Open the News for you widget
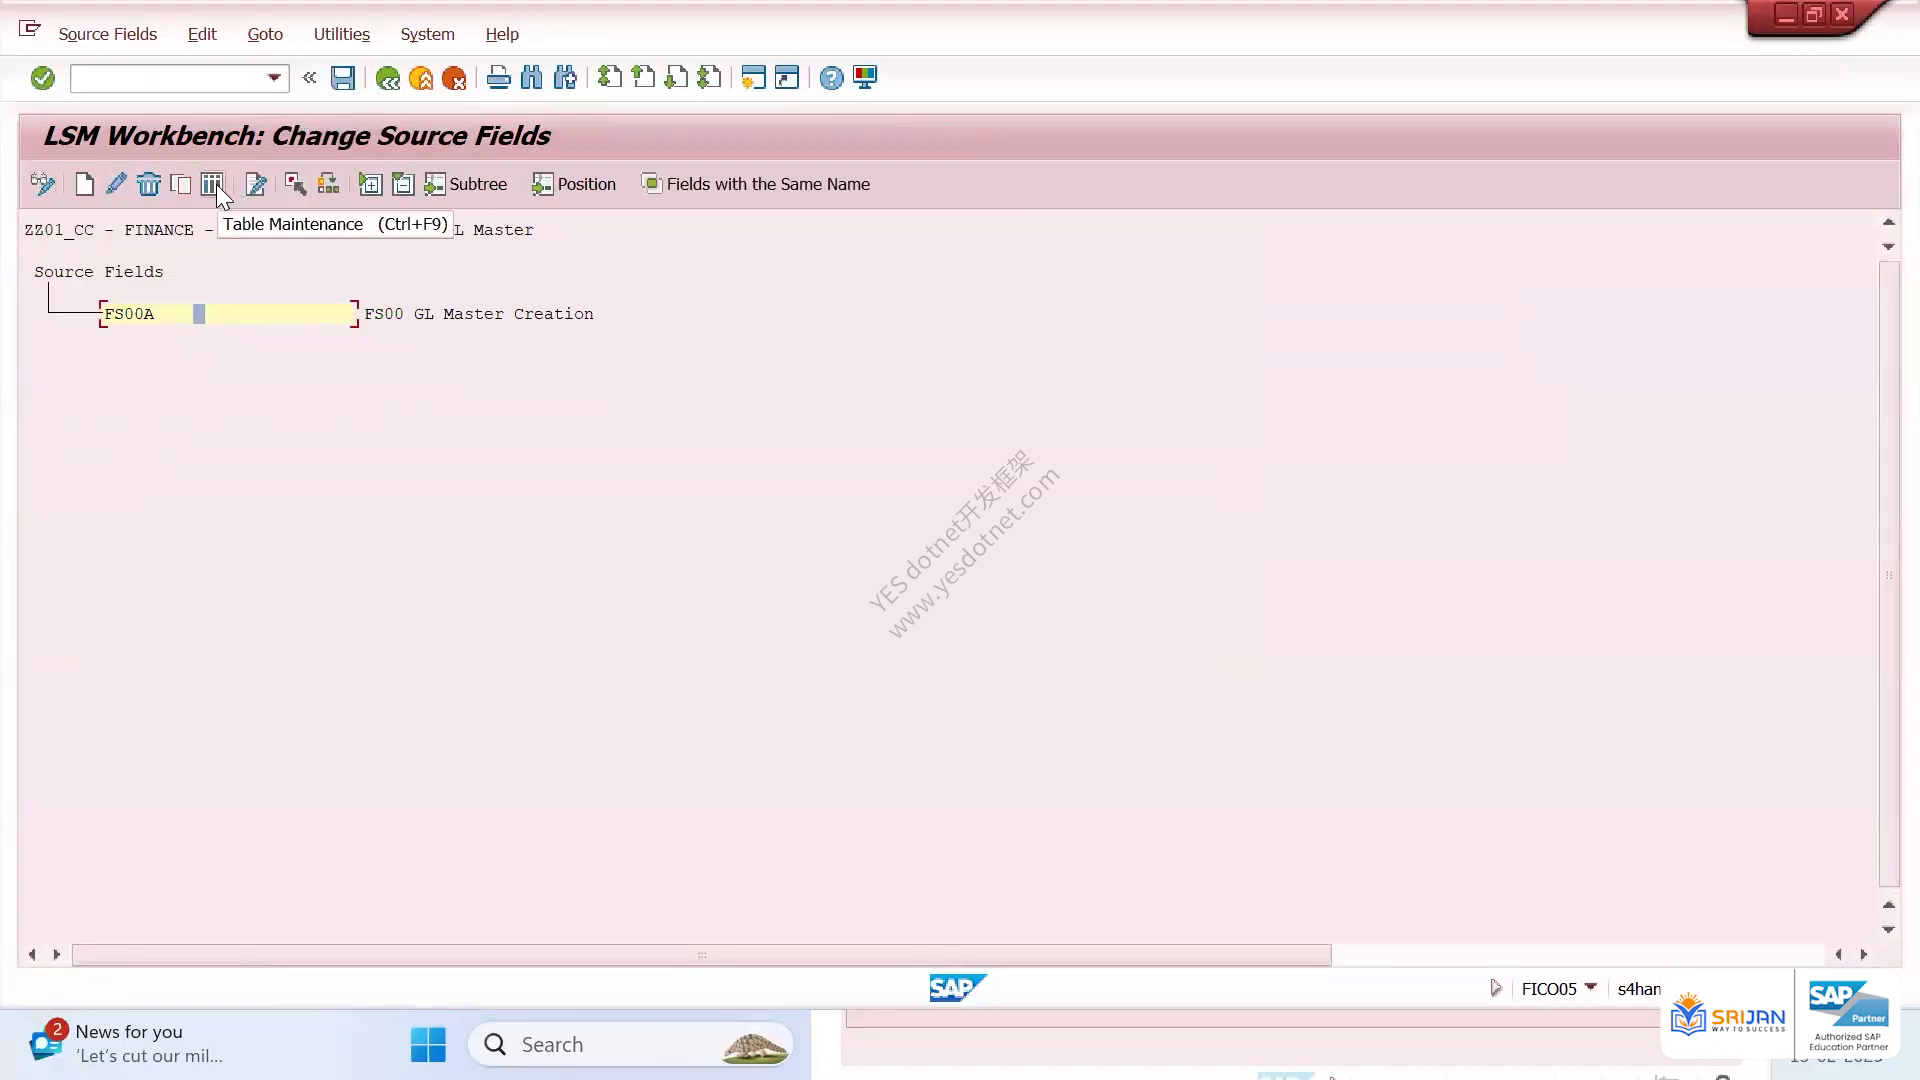 point(125,1043)
